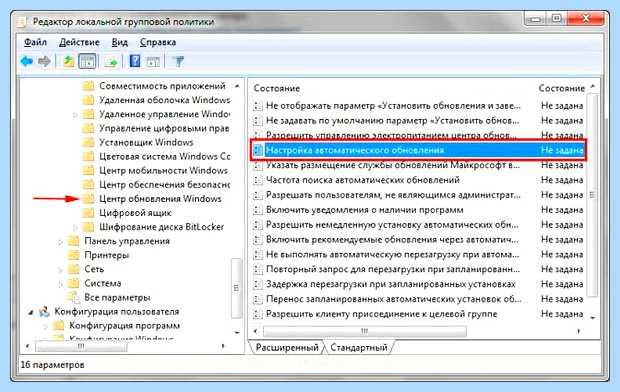Screen dimensions: 620x392
Task: Click the tree pane horizontal scrollbar thumb
Action: 81,347
